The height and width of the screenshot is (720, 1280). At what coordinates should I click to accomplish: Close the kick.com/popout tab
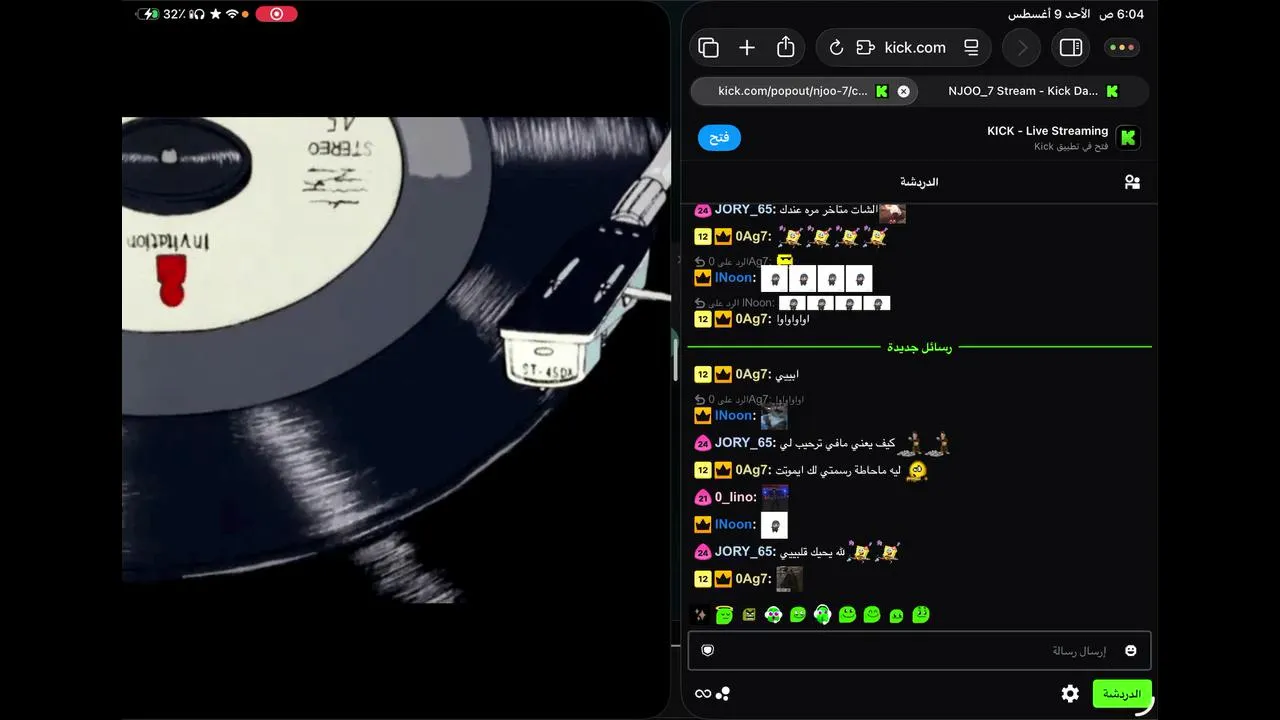click(x=903, y=91)
